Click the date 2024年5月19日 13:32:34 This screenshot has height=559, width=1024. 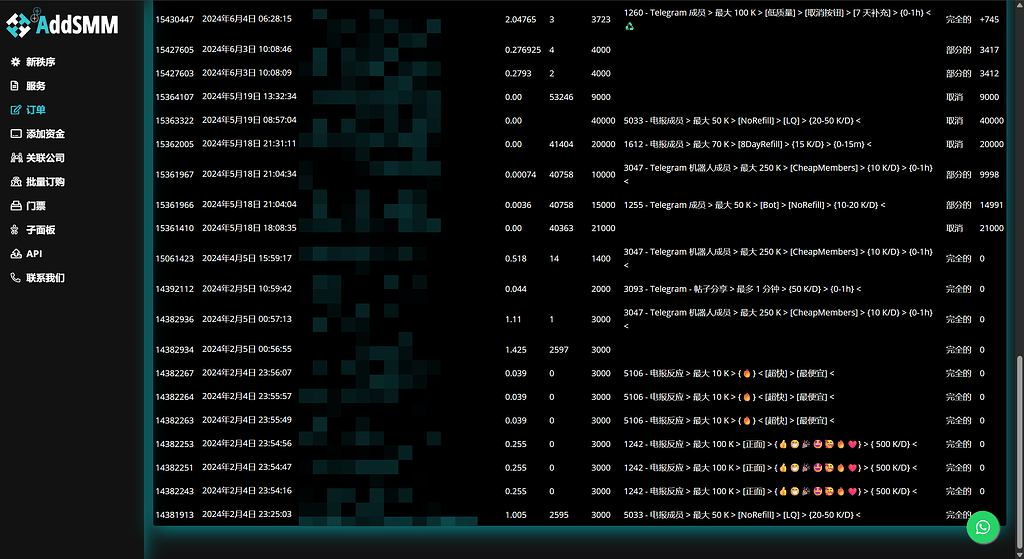click(x=249, y=96)
